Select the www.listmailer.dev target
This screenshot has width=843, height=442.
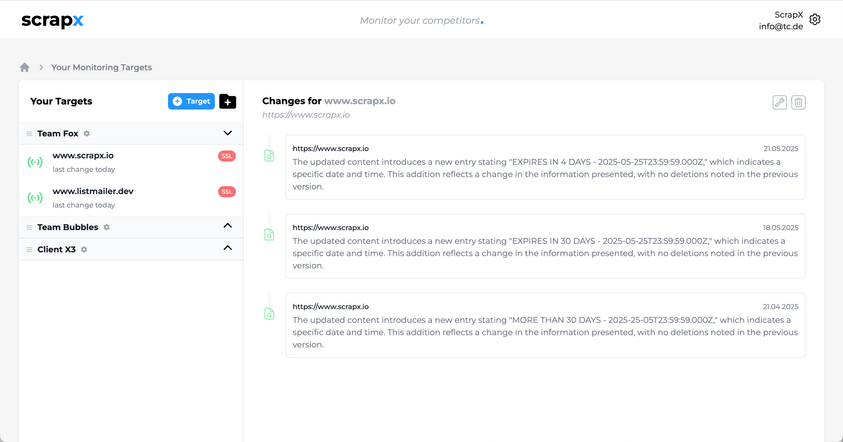coord(131,197)
